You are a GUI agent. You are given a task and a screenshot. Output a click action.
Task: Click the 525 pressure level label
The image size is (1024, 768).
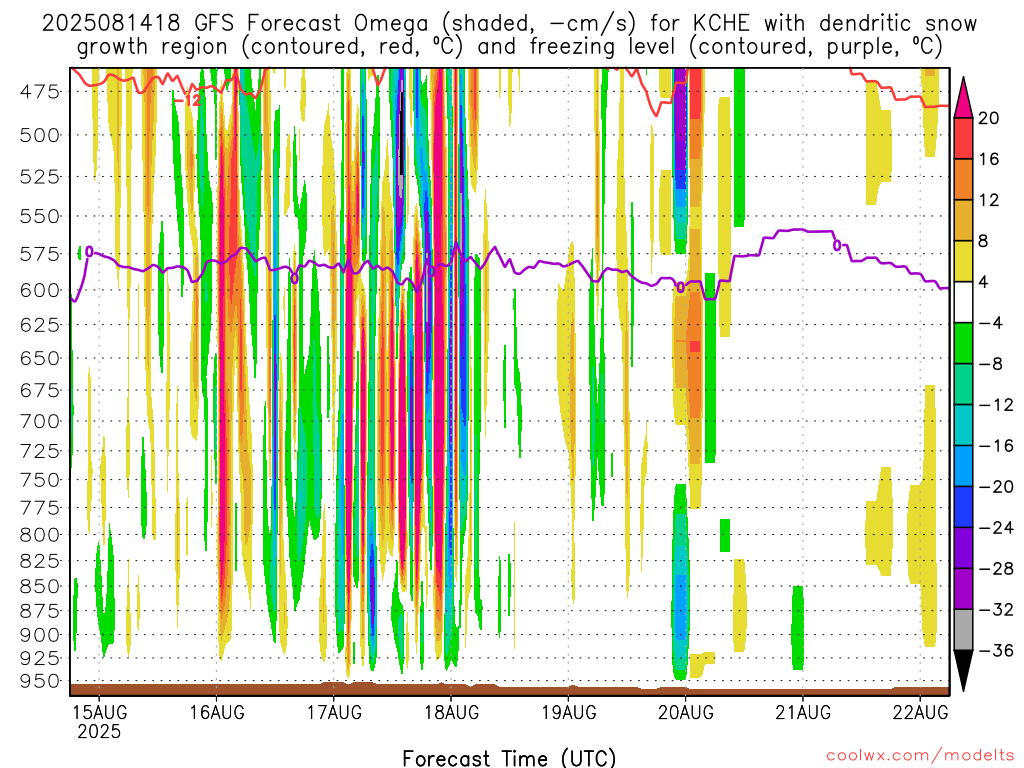[x=40, y=176]
